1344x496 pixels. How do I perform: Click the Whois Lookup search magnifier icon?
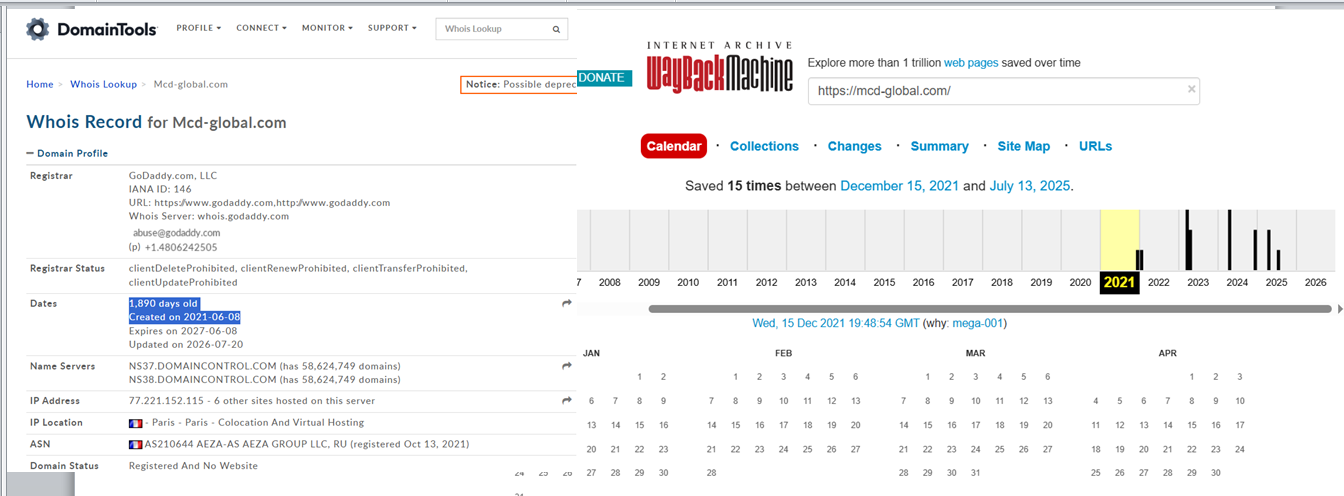pyautogui.click(x=556, y=30)
